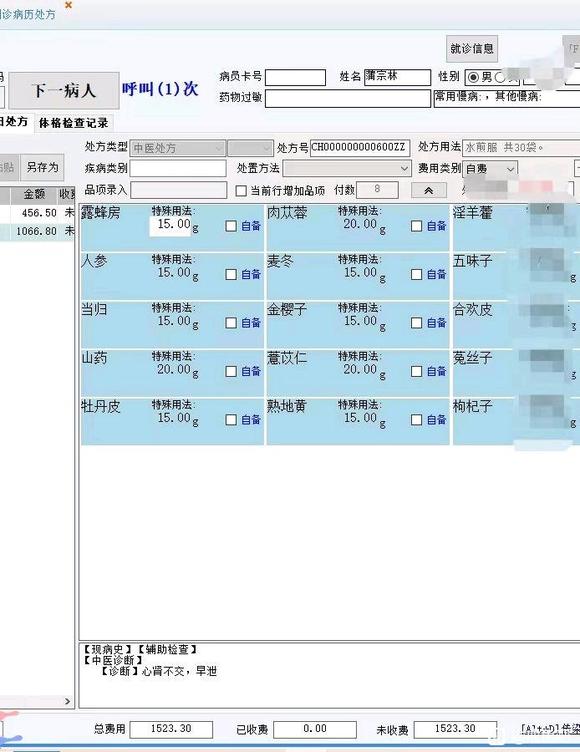Click the 付数 field showing 8
Image resolution: width=580 pixels, height=752 pixels.
point(377,190)
